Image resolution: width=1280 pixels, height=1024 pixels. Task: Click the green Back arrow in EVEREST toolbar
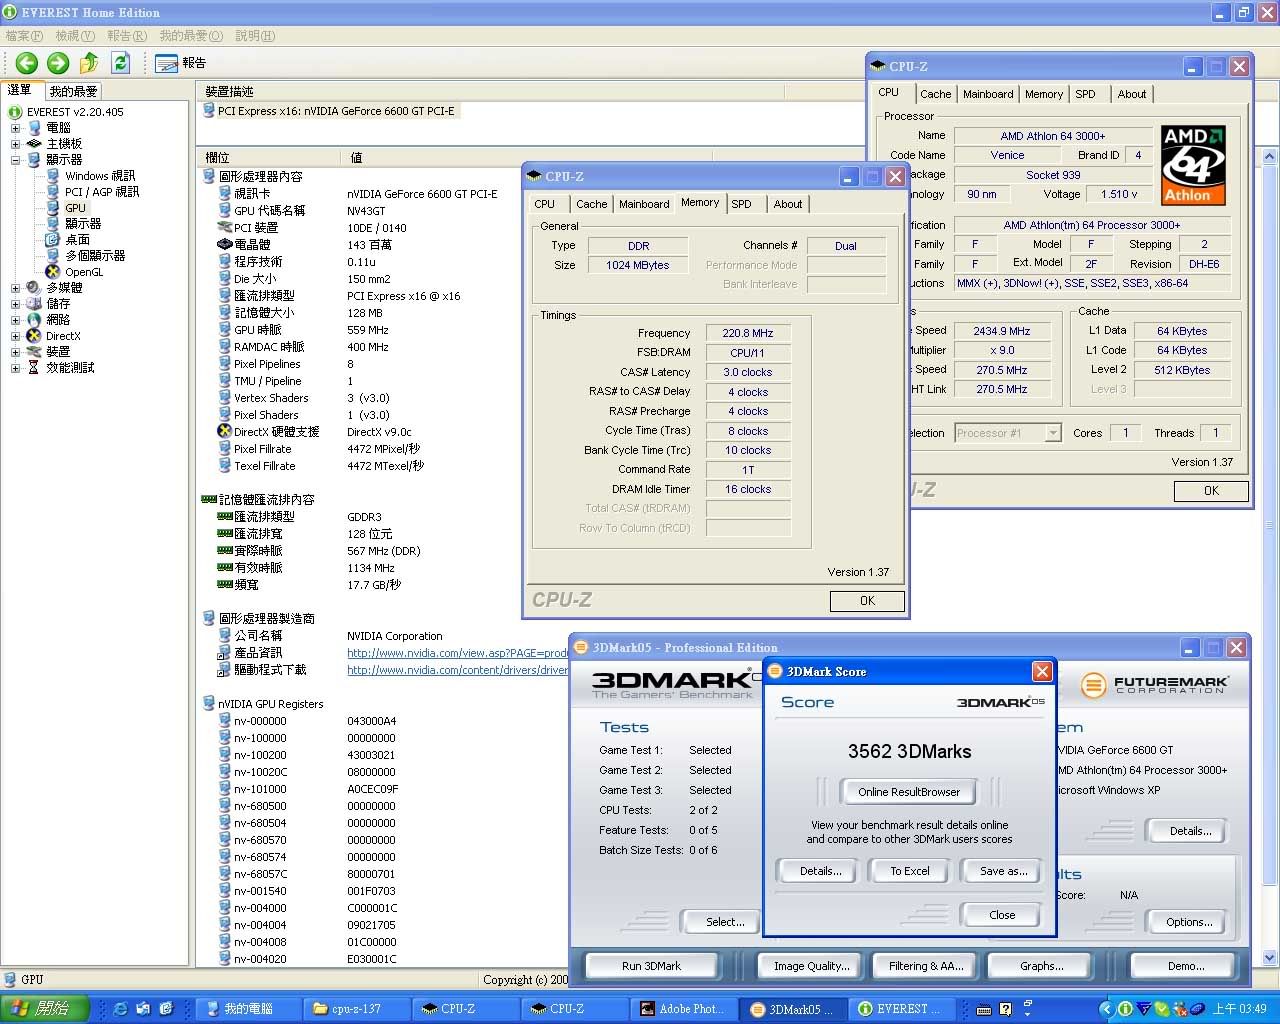(27, 63)
